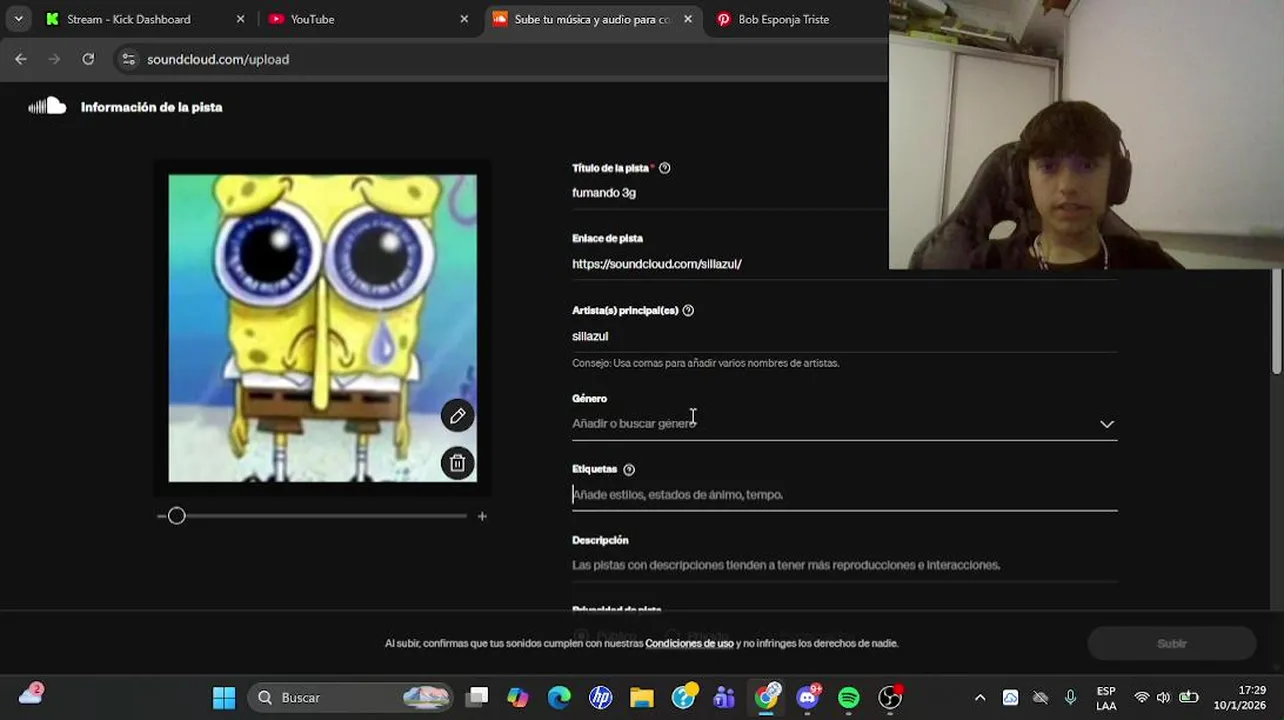
Task: Click the volume speaker tray icon
Action: [1163, 697]
